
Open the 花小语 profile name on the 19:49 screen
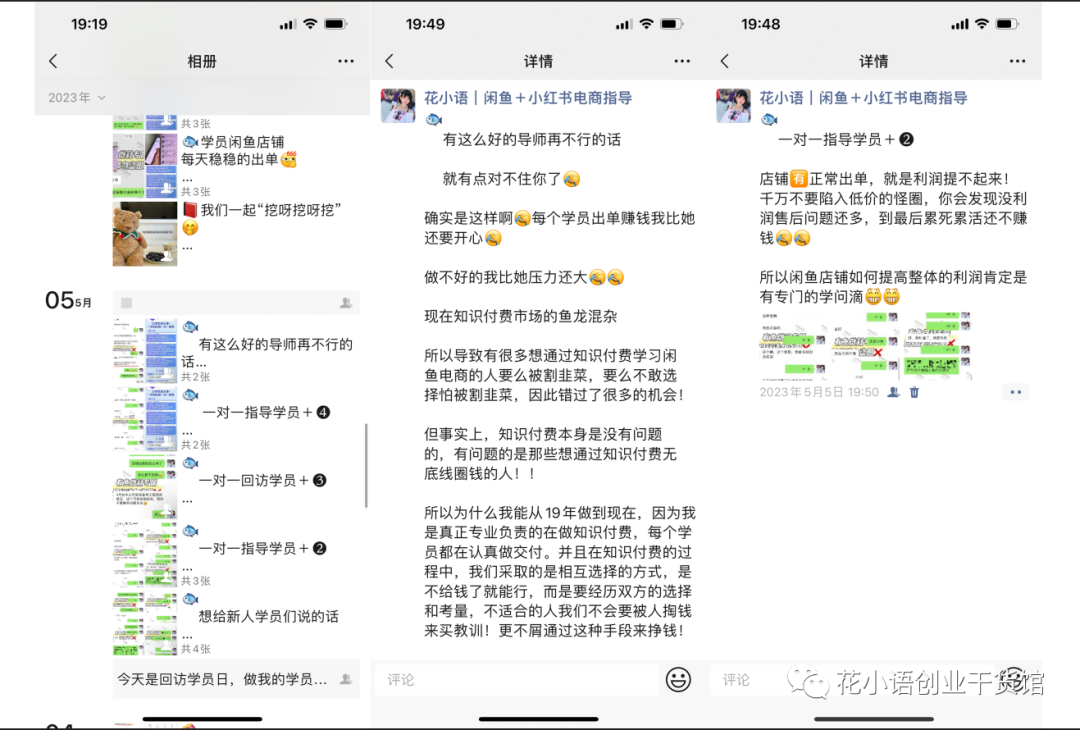(x=528, y=98)
